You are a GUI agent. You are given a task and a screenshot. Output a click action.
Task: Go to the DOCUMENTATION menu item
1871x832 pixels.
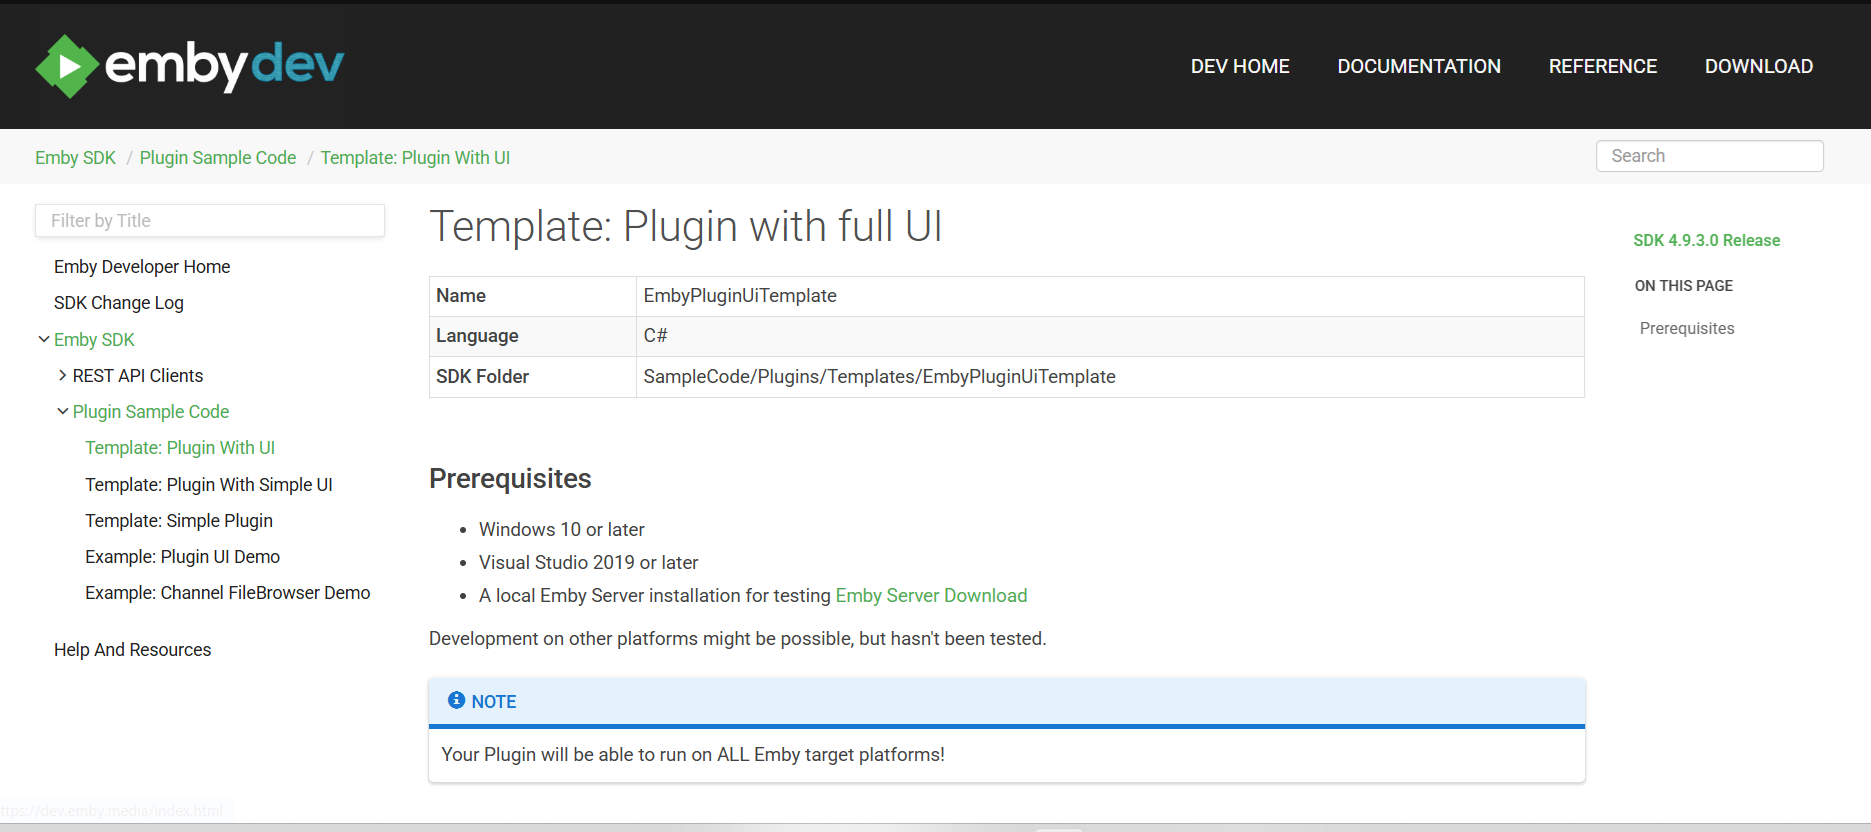(1418, 66)
